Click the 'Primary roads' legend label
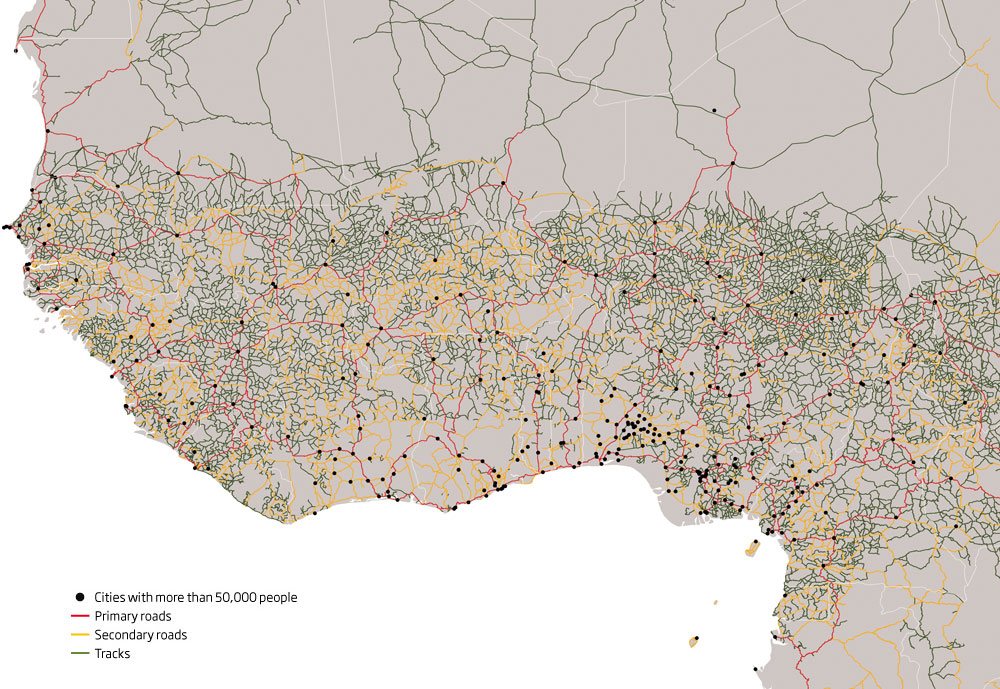This screenshot has height=689, width=1000. coord(133,616)
